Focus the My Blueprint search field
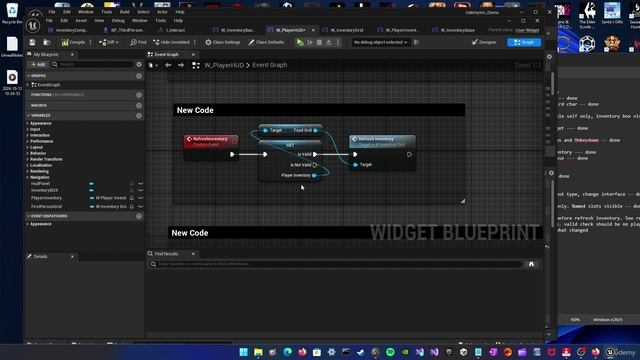 click(93, 64)
